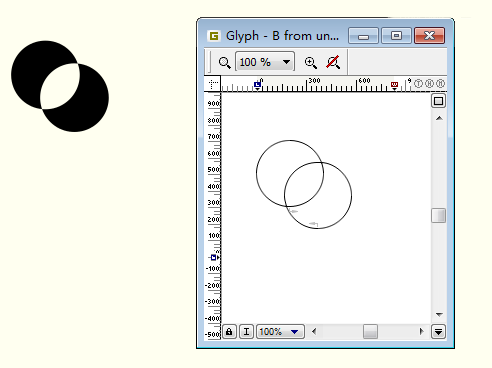Click the I-beam text mode button
This screenshot has height=368, width=492.
pyautogui.click(x=246, y=332)
